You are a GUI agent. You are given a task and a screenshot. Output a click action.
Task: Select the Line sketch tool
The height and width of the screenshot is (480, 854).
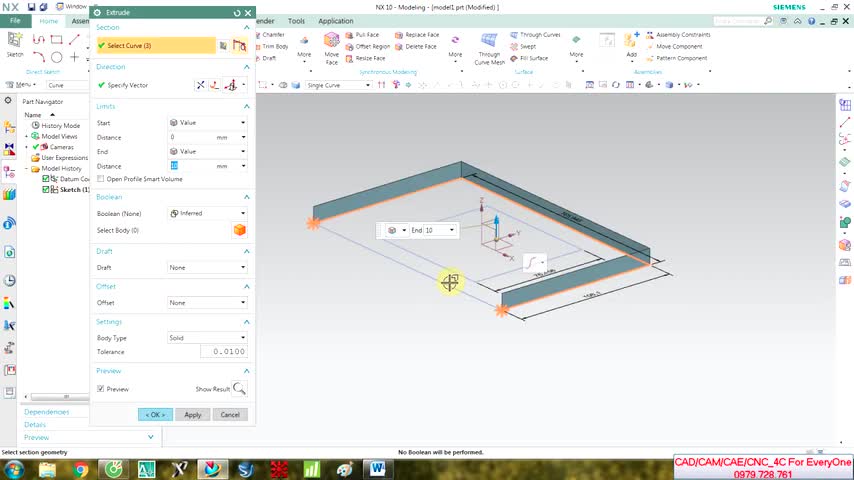[x=74, y=39]
